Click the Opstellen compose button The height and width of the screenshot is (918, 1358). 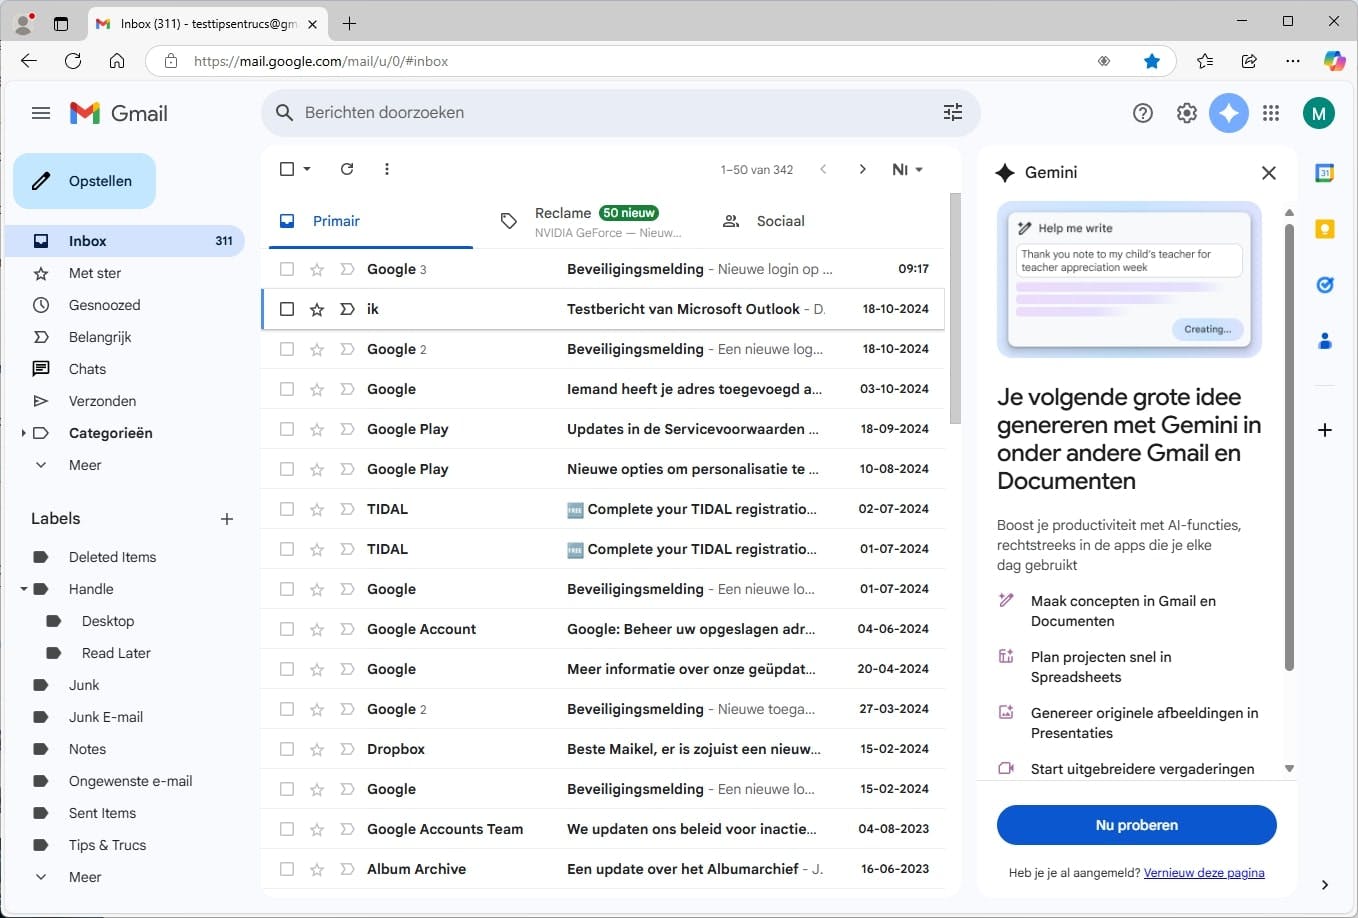pos(85,181)
